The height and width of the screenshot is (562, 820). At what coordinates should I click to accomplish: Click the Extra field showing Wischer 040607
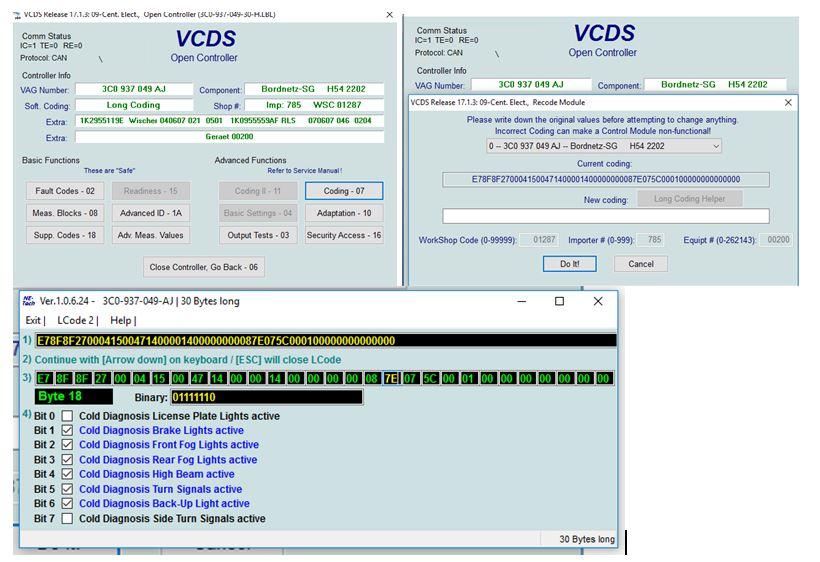coord(229,121)
